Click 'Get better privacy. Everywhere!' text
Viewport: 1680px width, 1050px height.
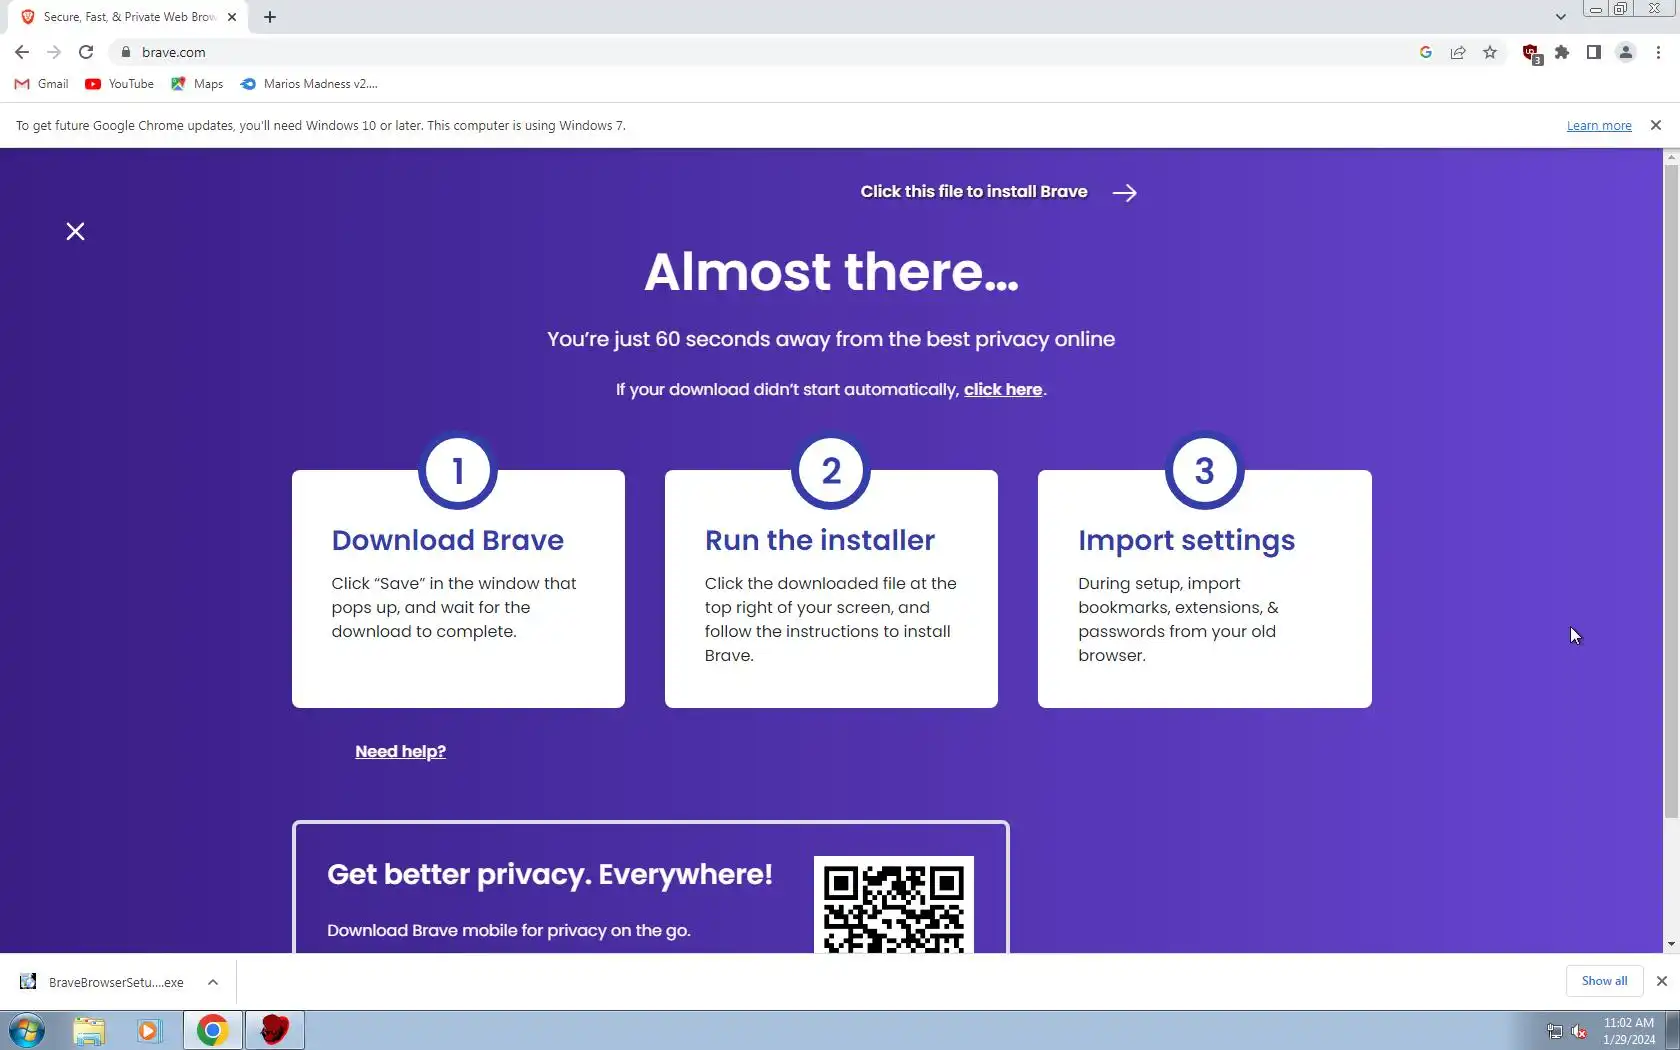550,875
